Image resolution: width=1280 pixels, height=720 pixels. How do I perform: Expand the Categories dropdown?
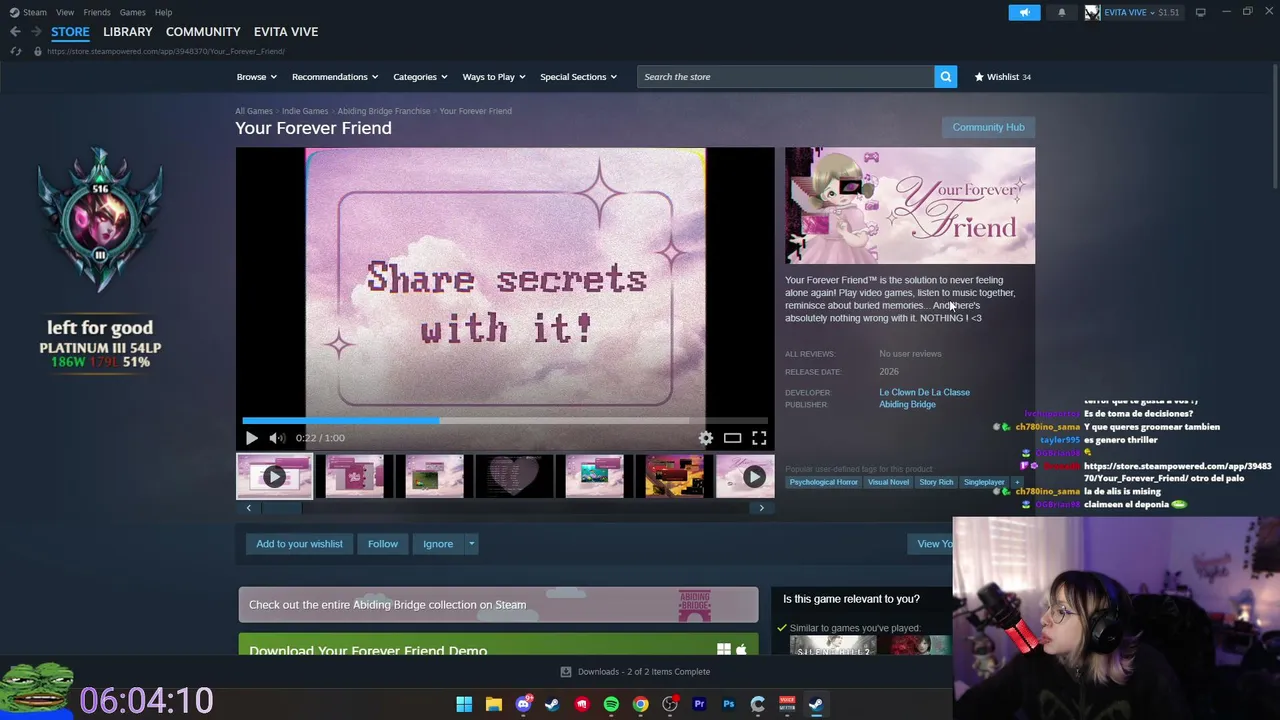coord(420,77)
